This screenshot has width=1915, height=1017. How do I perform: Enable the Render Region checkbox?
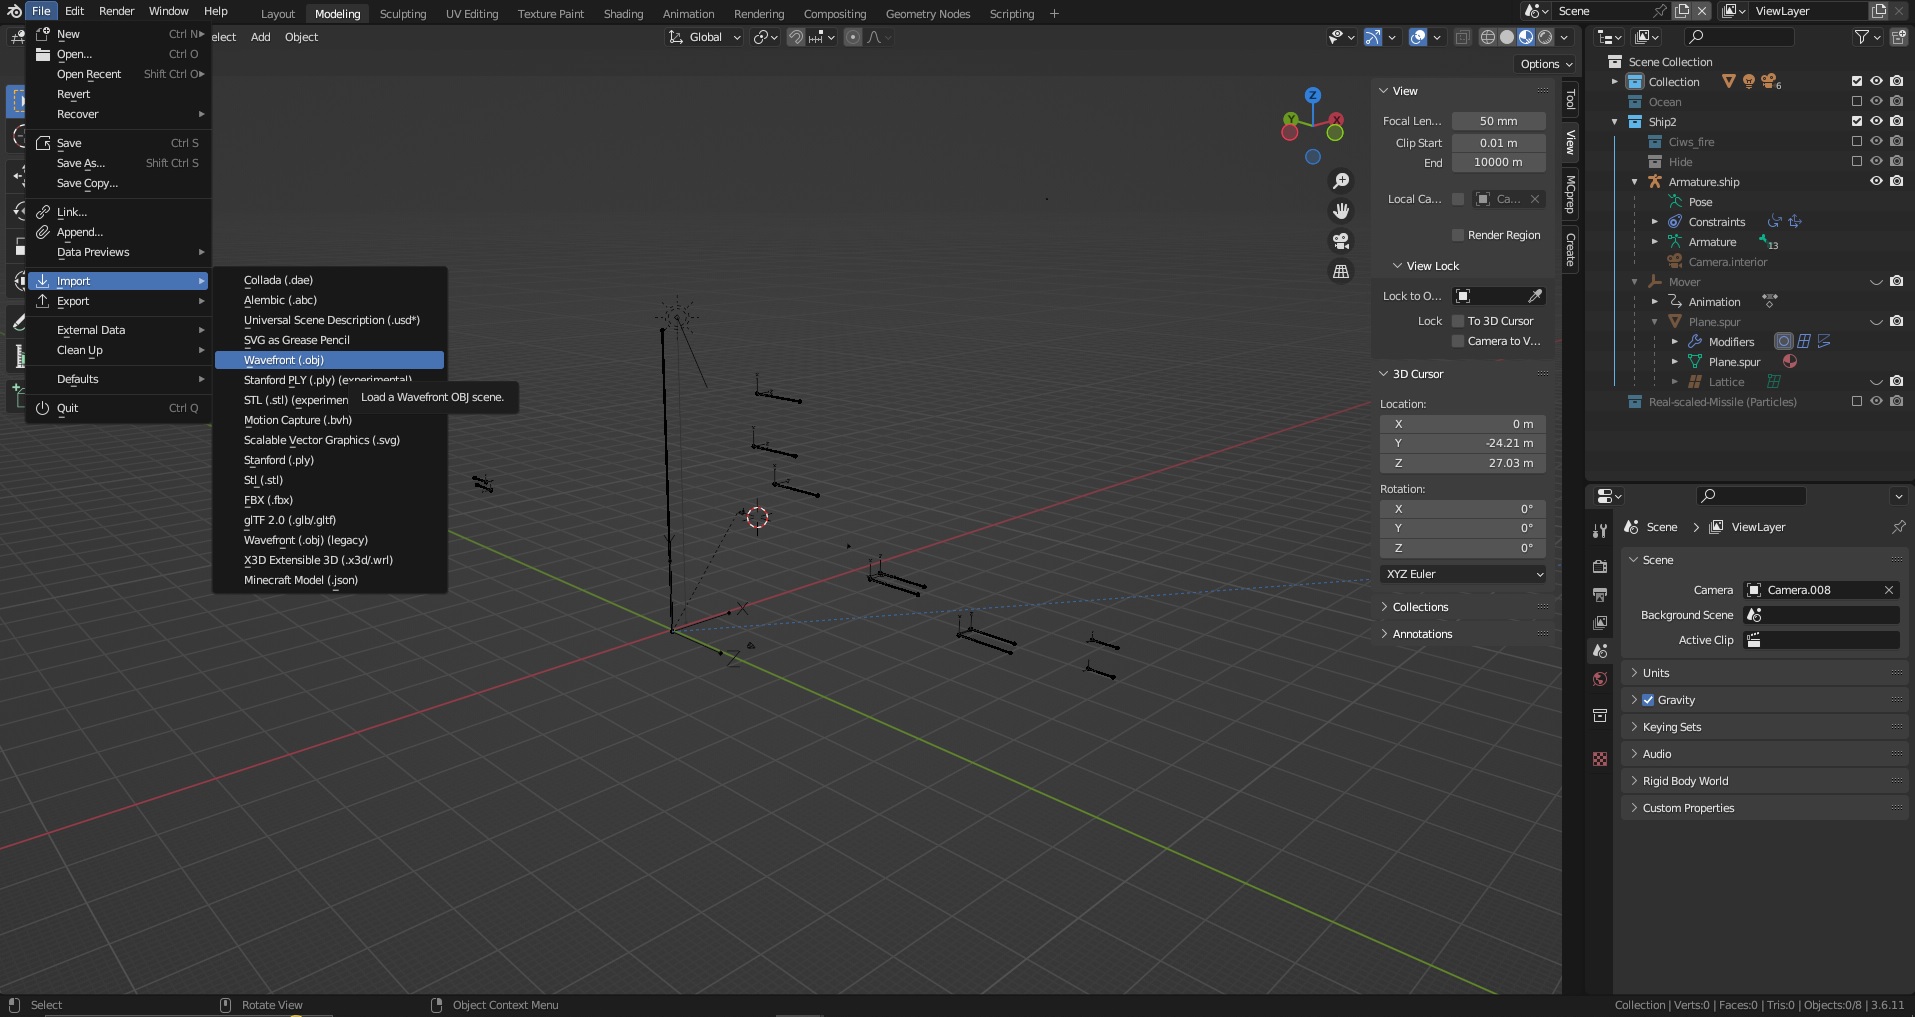point(1458,235)
